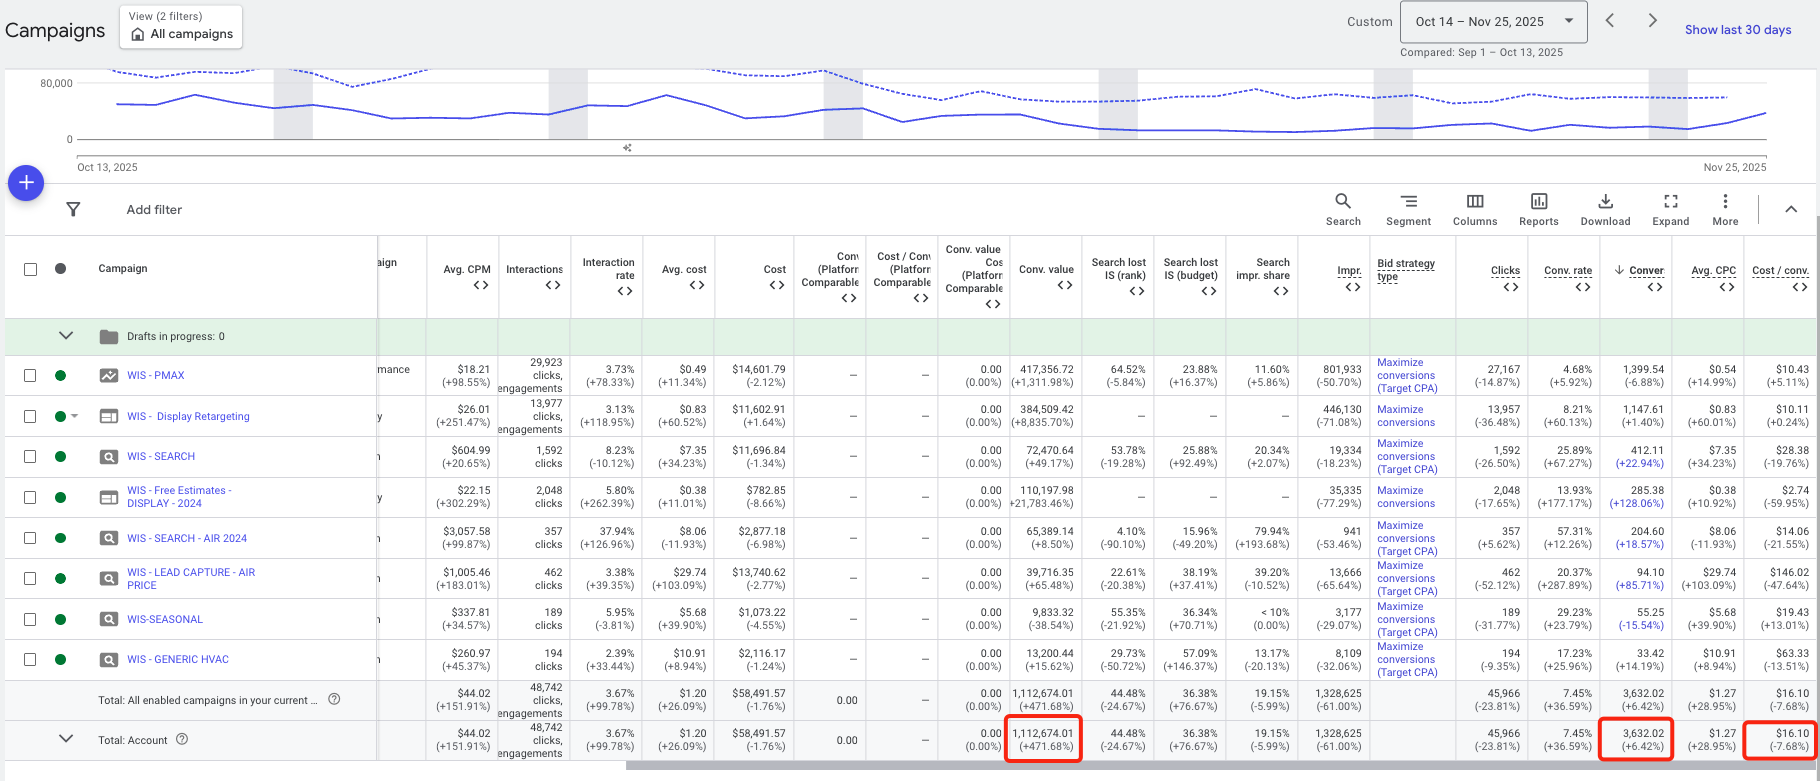
Task: Expand the Total: Account row
Action: pos(66,739)
